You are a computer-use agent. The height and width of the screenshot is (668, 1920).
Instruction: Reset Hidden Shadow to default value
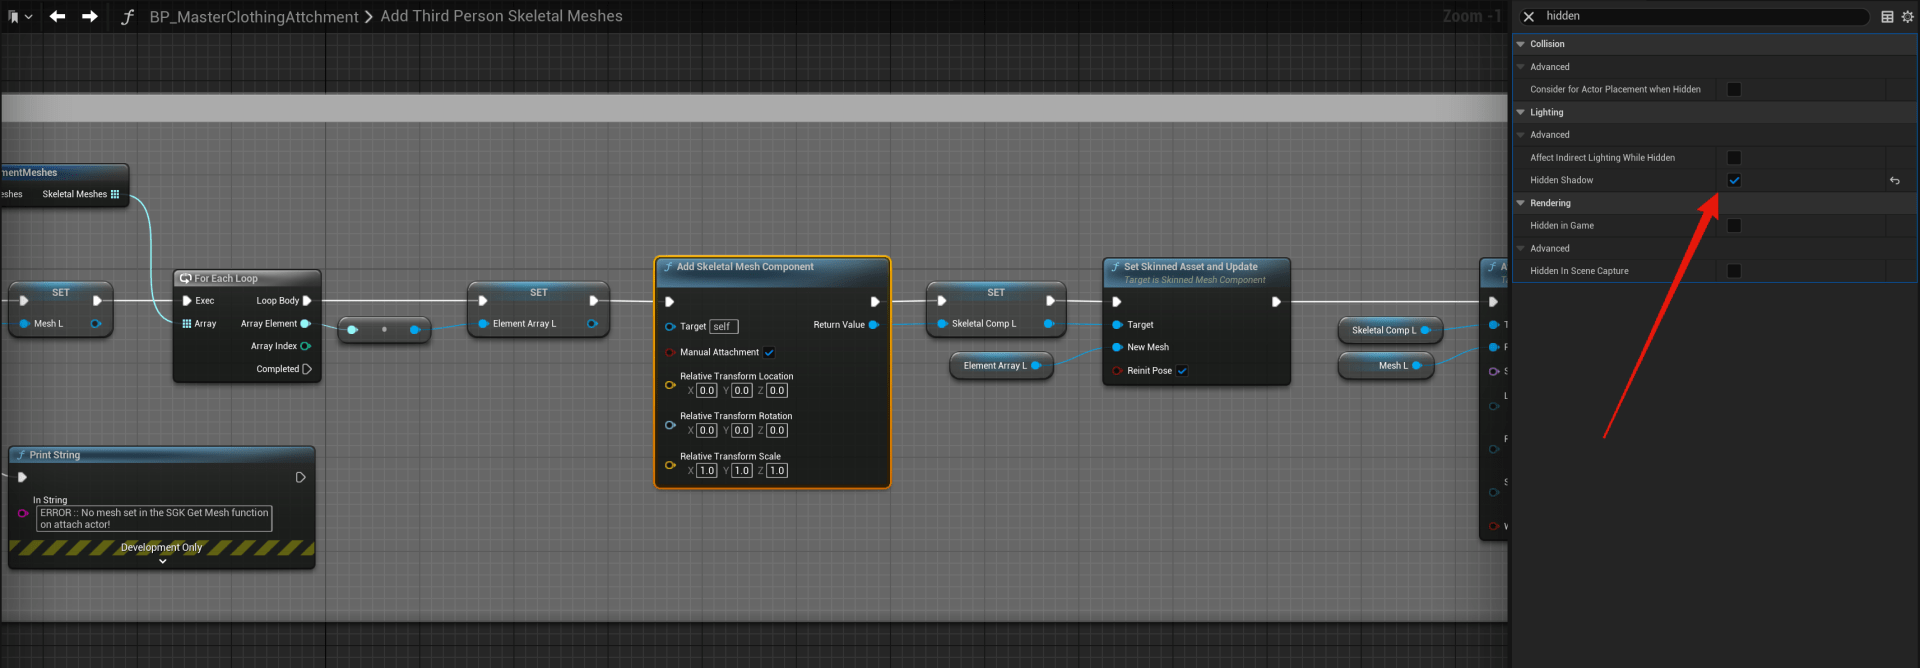1894,181
